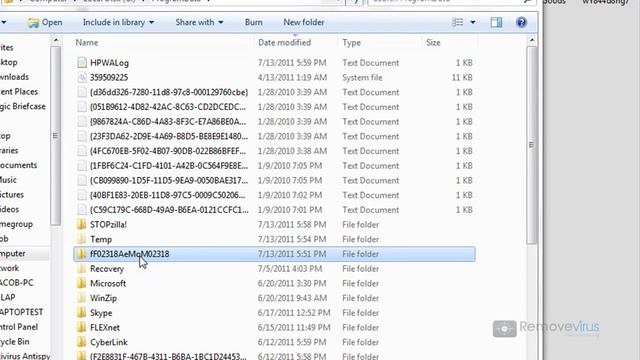Sort by the Size column header
The width and height of the screenshot is (640, 360).
[x=433, y=42]
